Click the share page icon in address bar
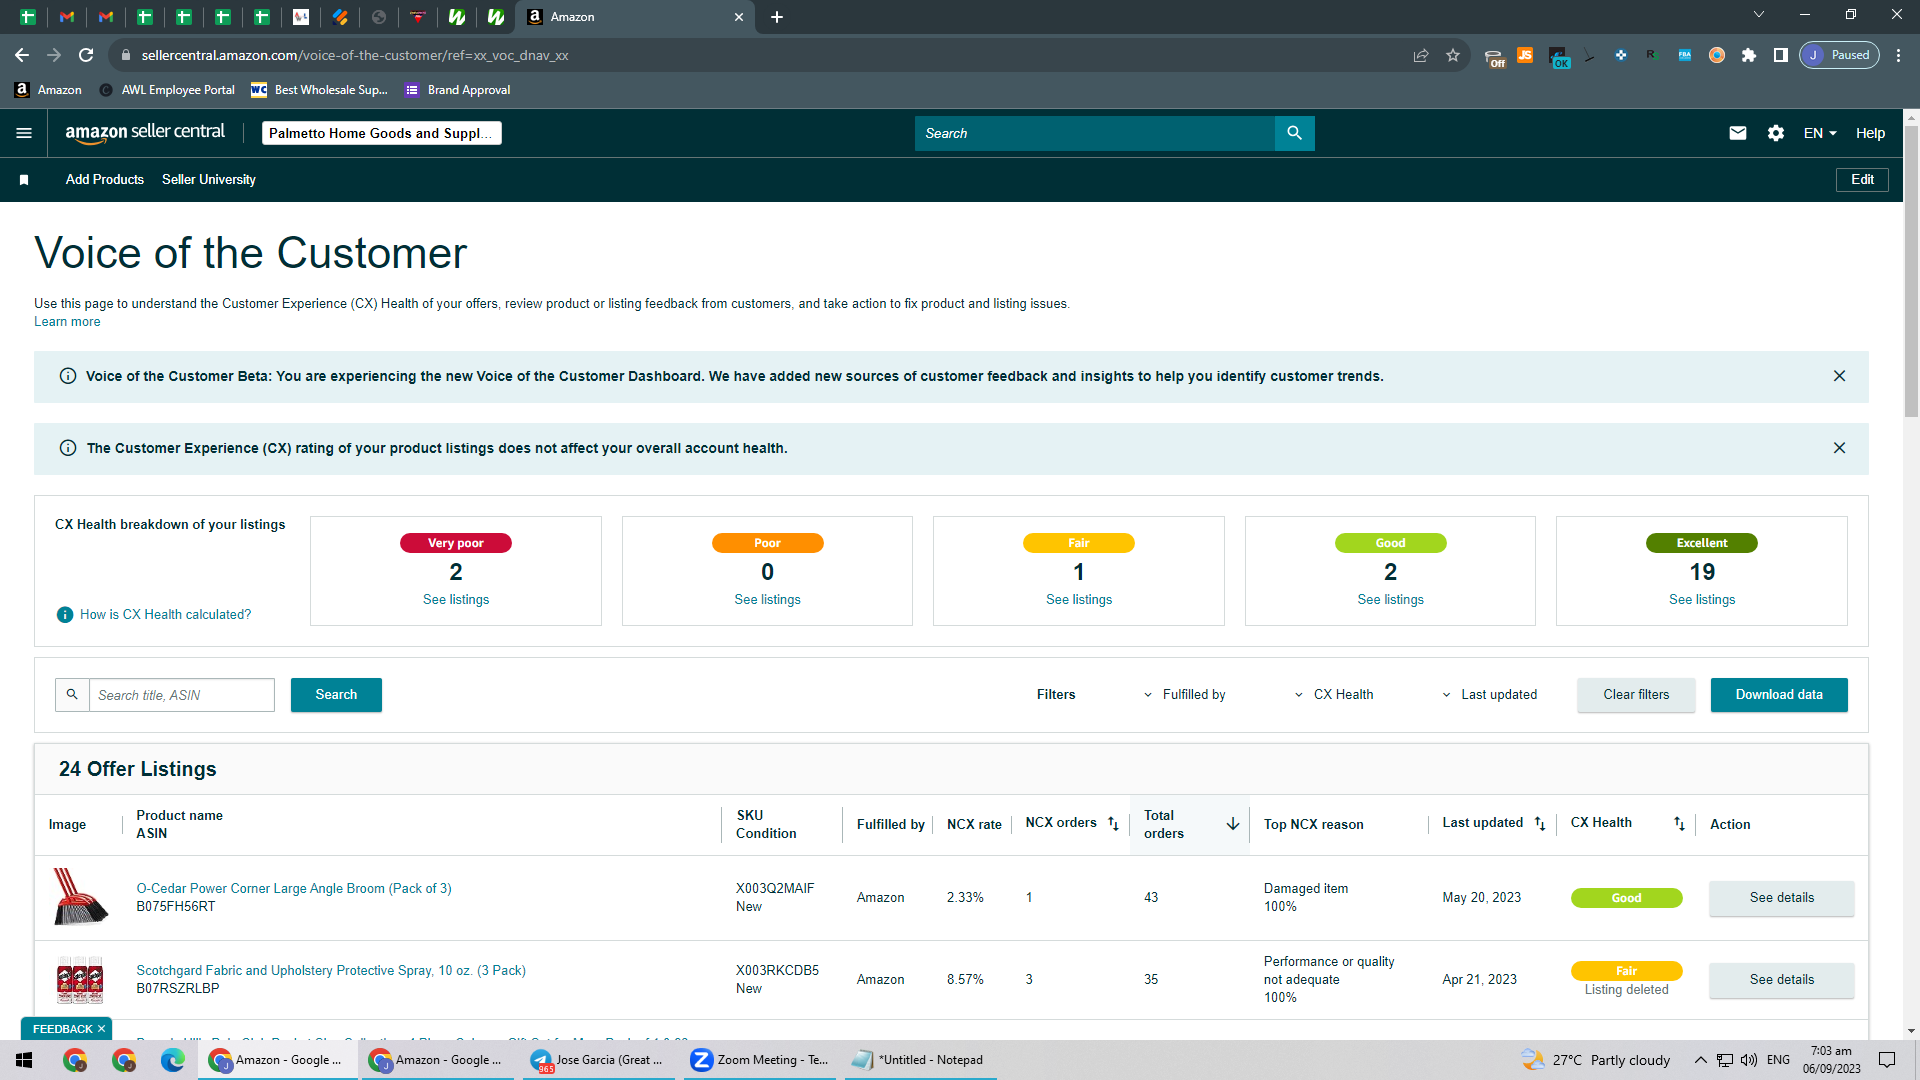This screenshot has width=1920, height=1080. 1421,55
